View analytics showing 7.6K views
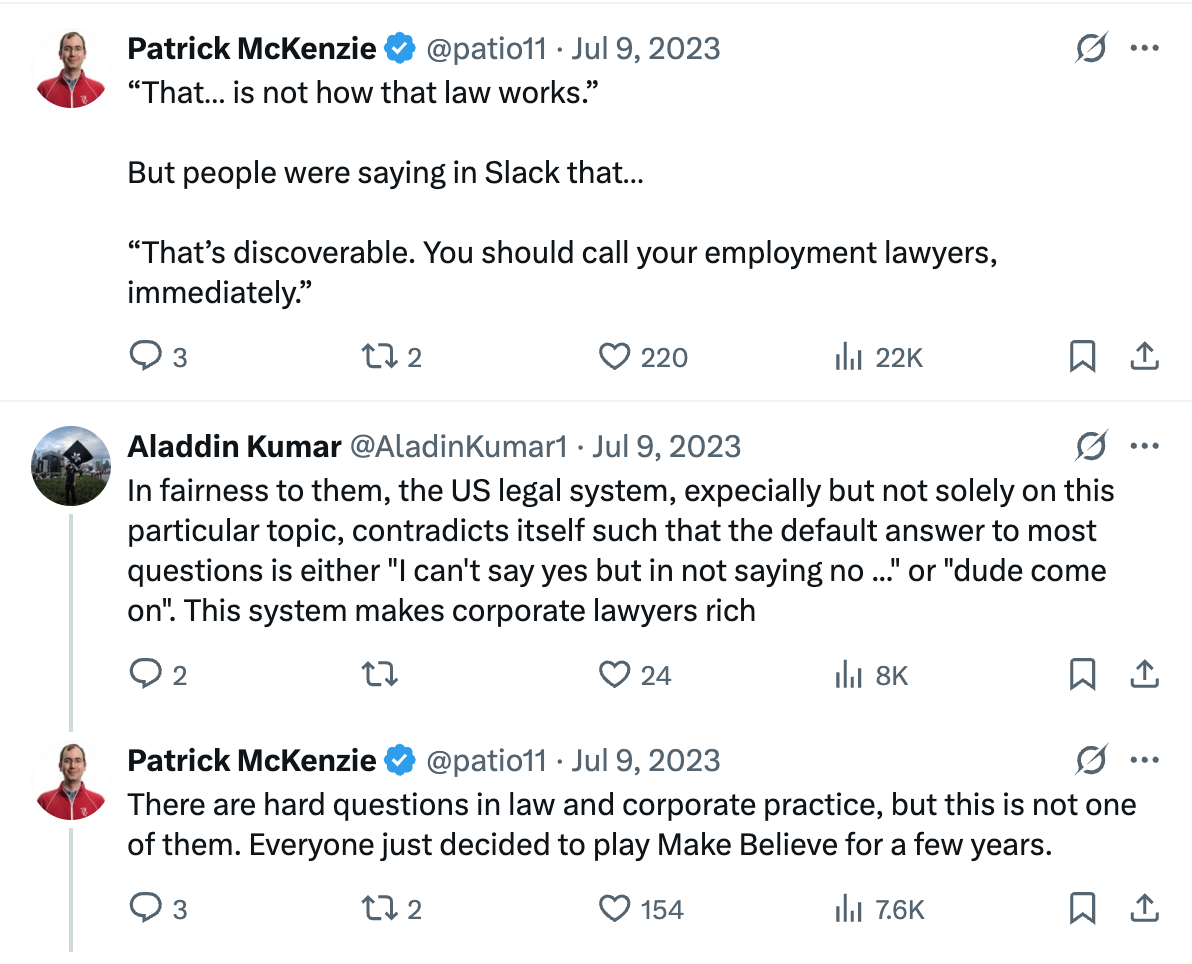This screenshot has height=964, width=1192. pos(880,909)
